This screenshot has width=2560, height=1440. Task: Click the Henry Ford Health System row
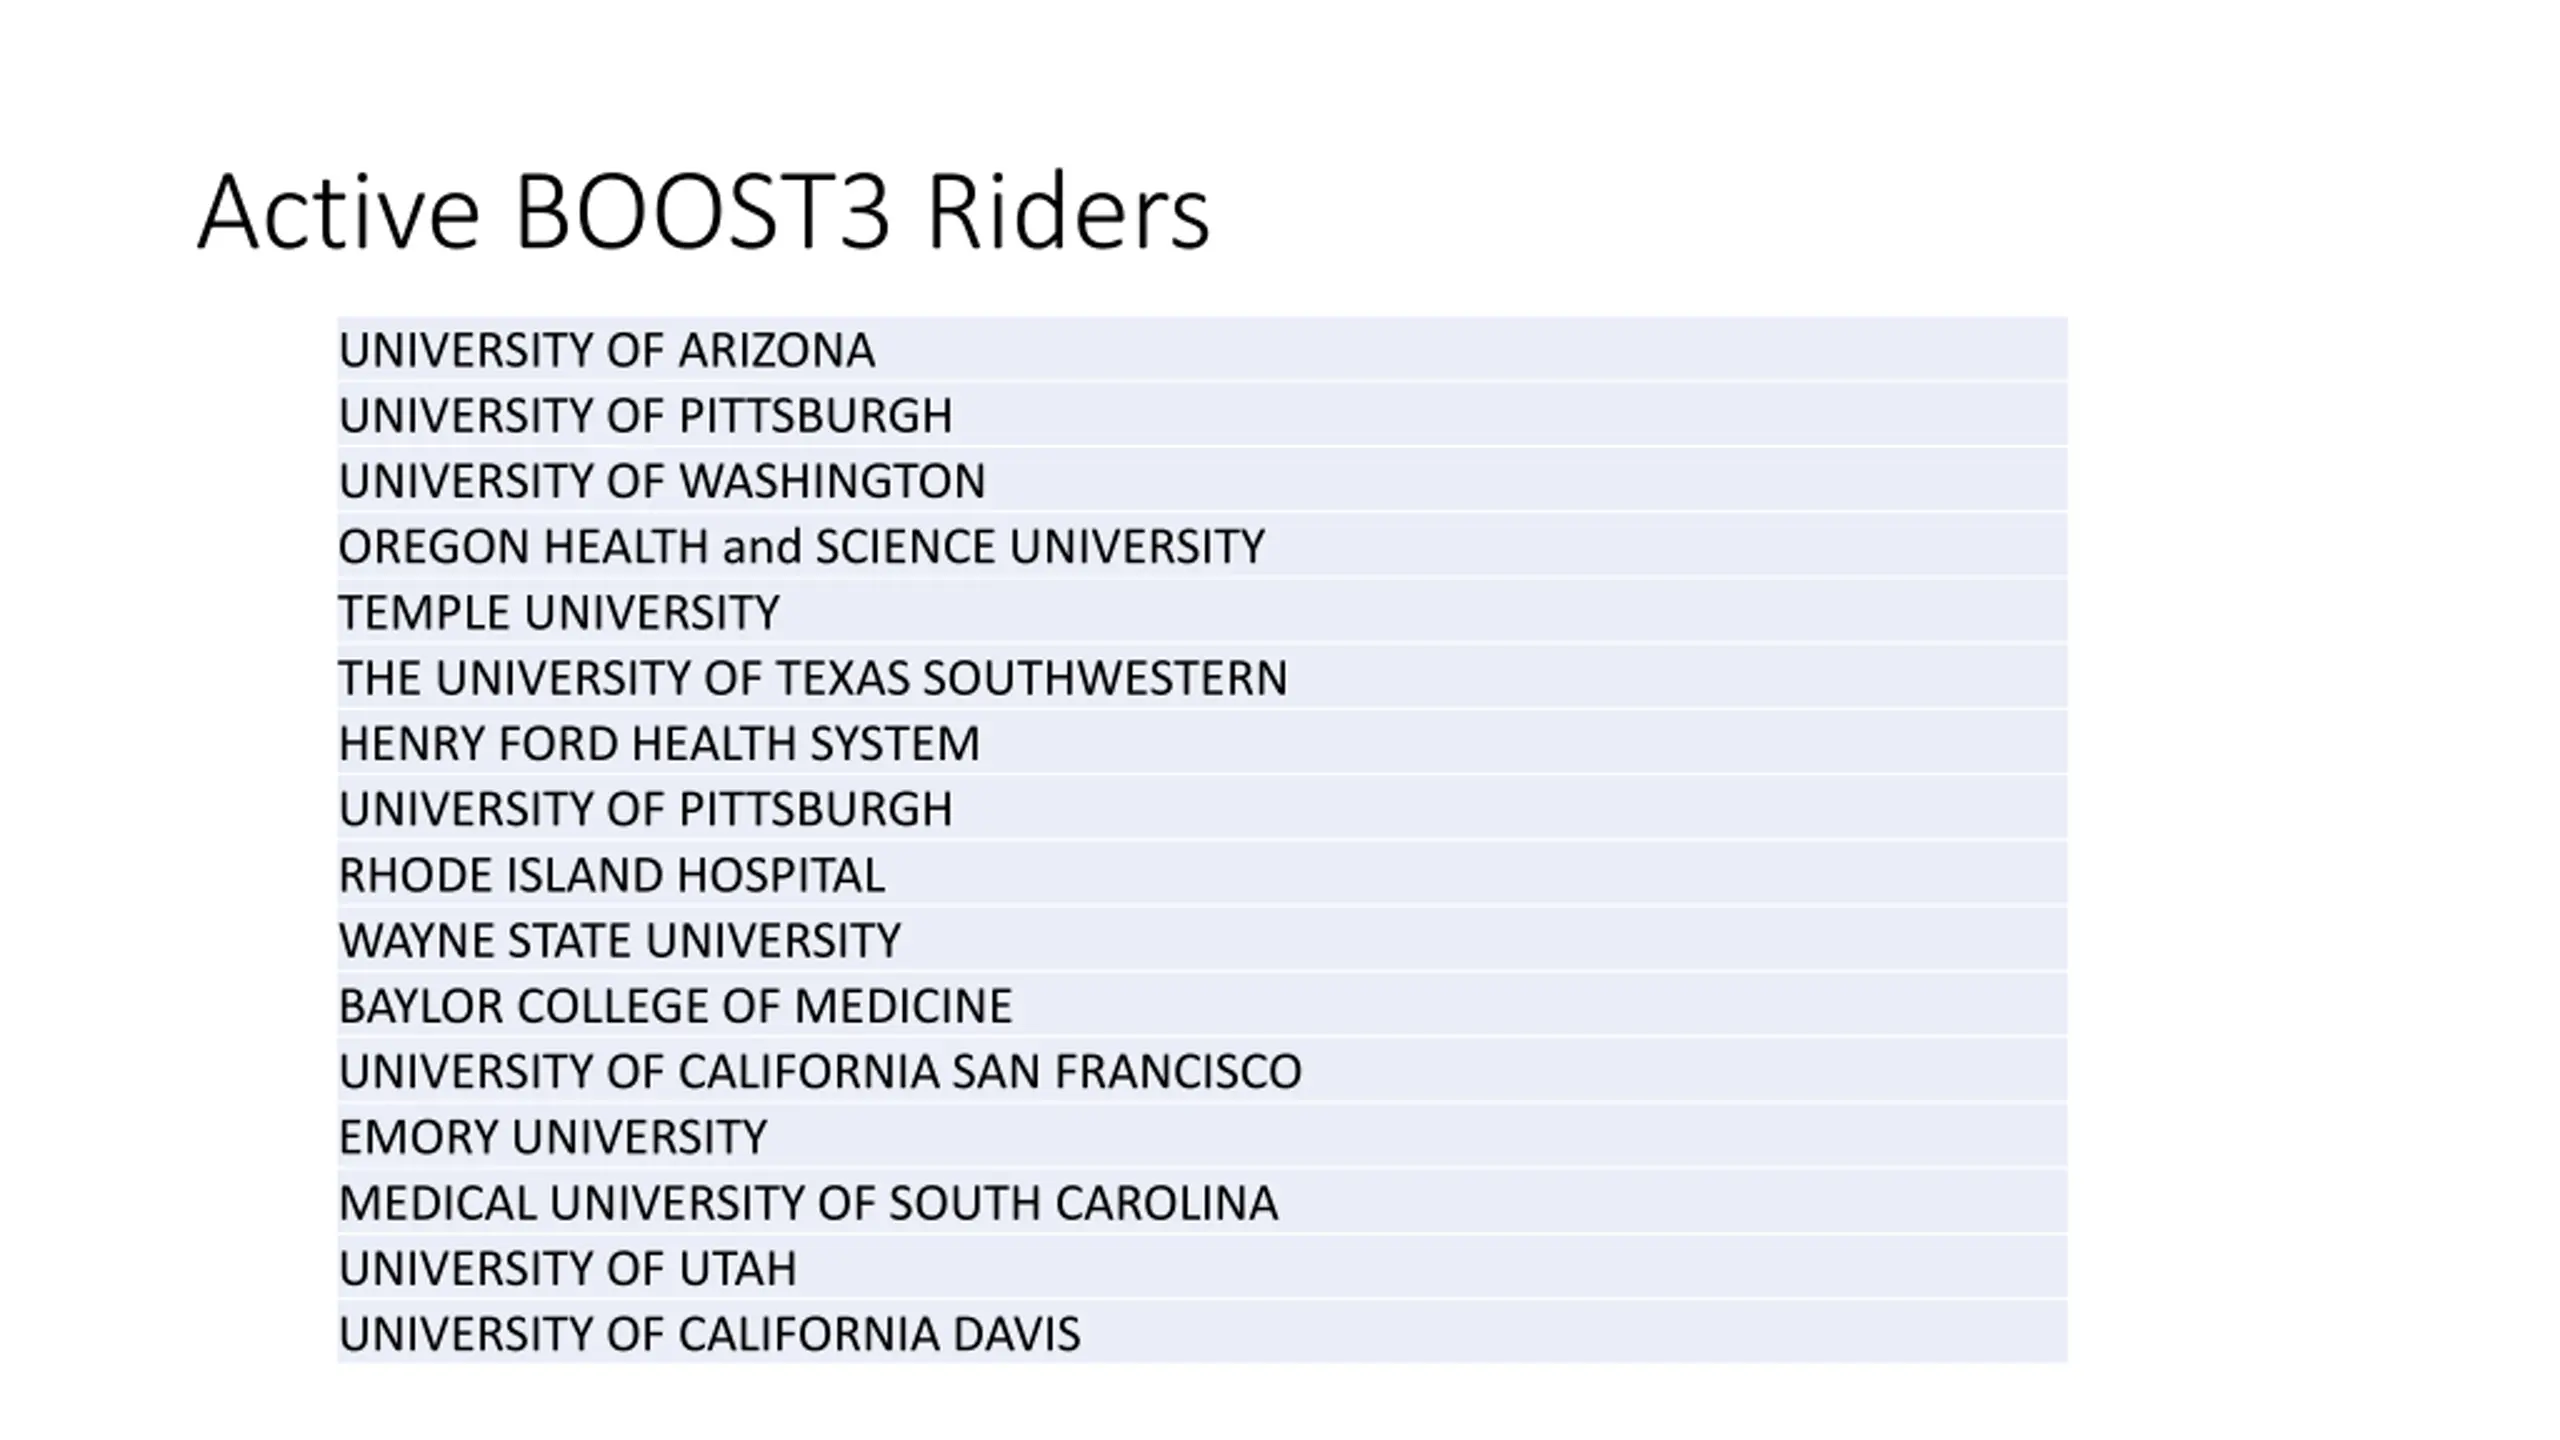(1202, 743)
